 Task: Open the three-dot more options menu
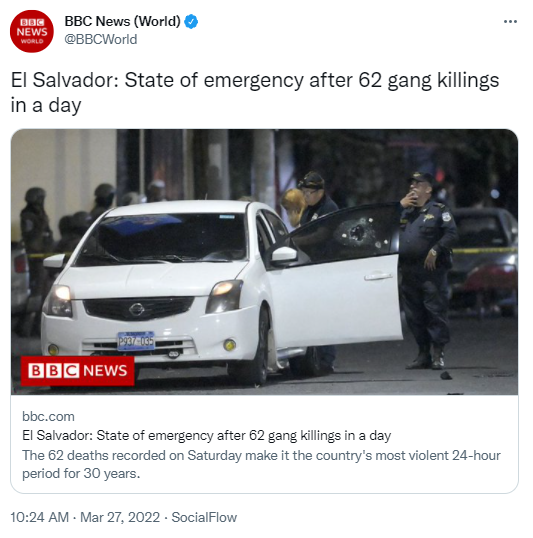click(510, 22)
